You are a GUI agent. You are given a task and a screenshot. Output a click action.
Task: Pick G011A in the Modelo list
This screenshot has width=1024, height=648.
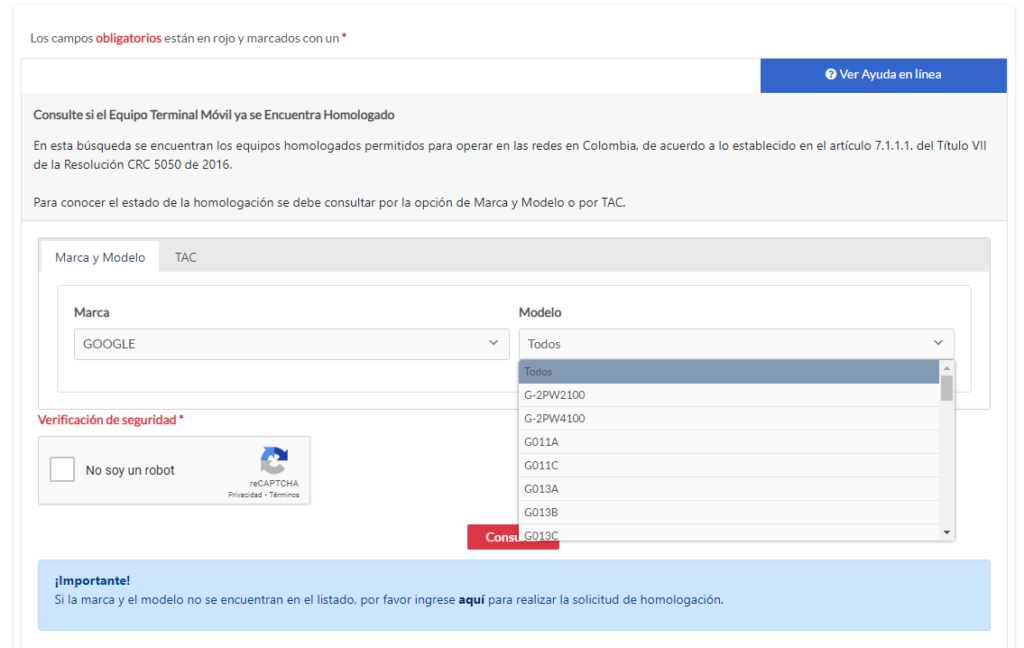tap(729, 442)
